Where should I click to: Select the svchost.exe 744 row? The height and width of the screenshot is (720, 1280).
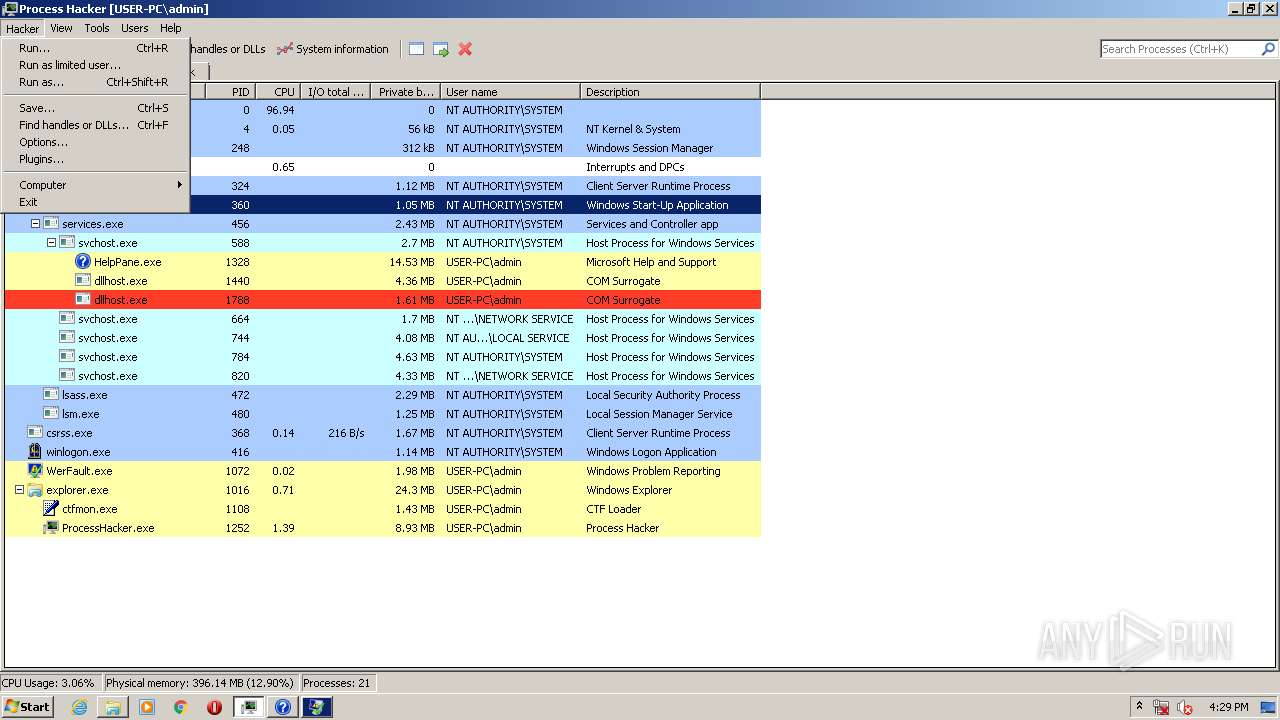point(383,338)
